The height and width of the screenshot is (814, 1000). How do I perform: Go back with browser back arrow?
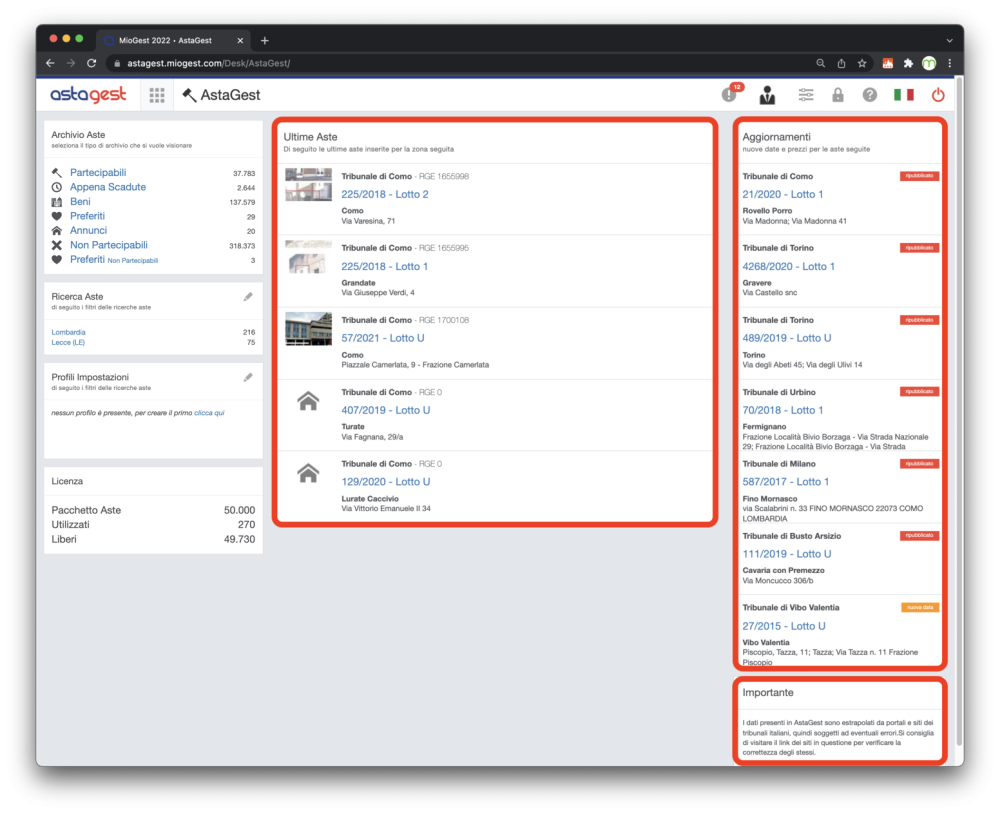(x=50, y=63)
